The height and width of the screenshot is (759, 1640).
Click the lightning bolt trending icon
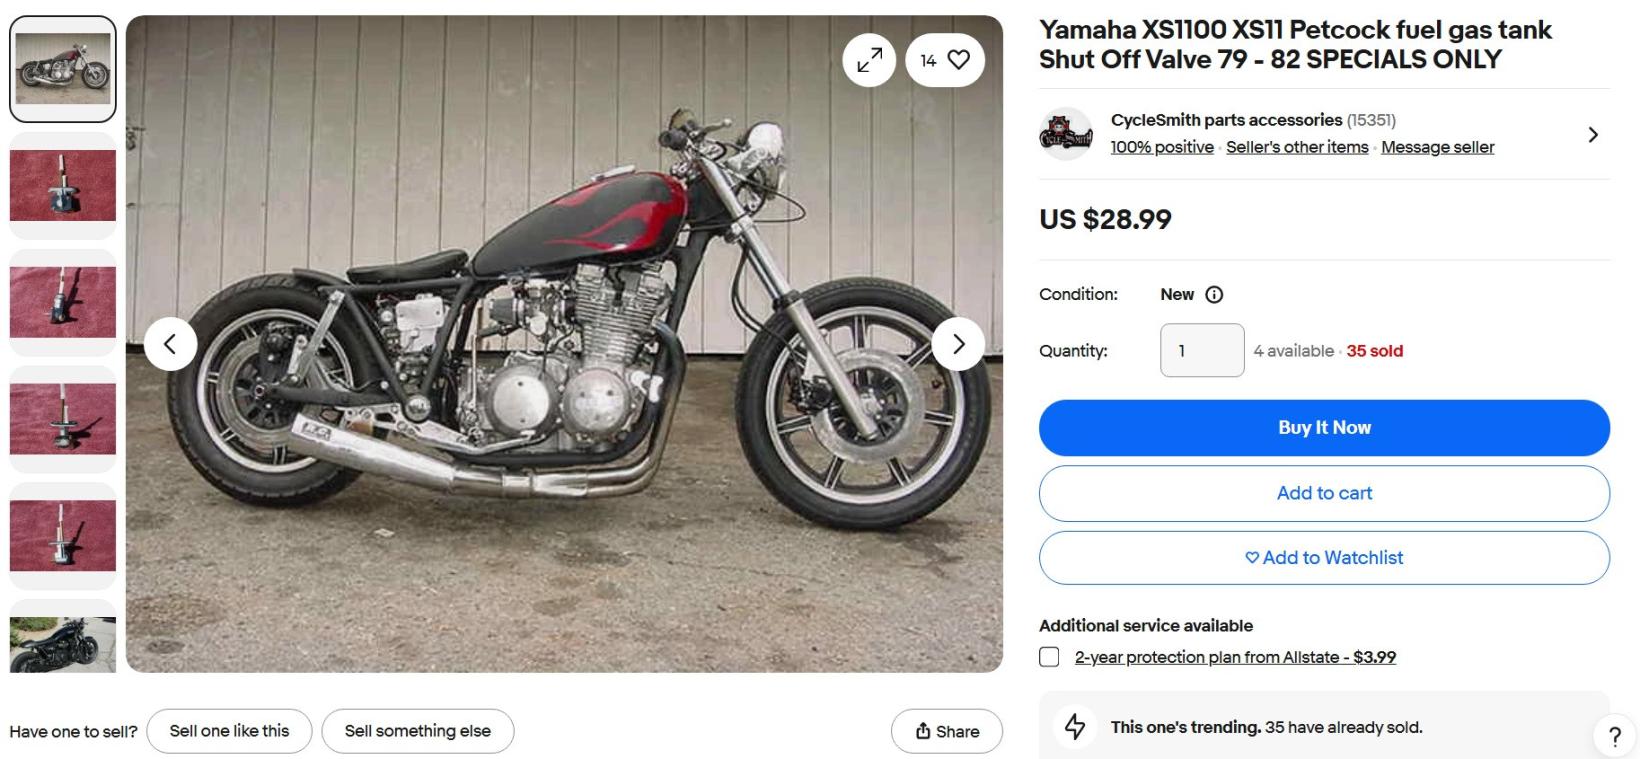click(1075, 726)
